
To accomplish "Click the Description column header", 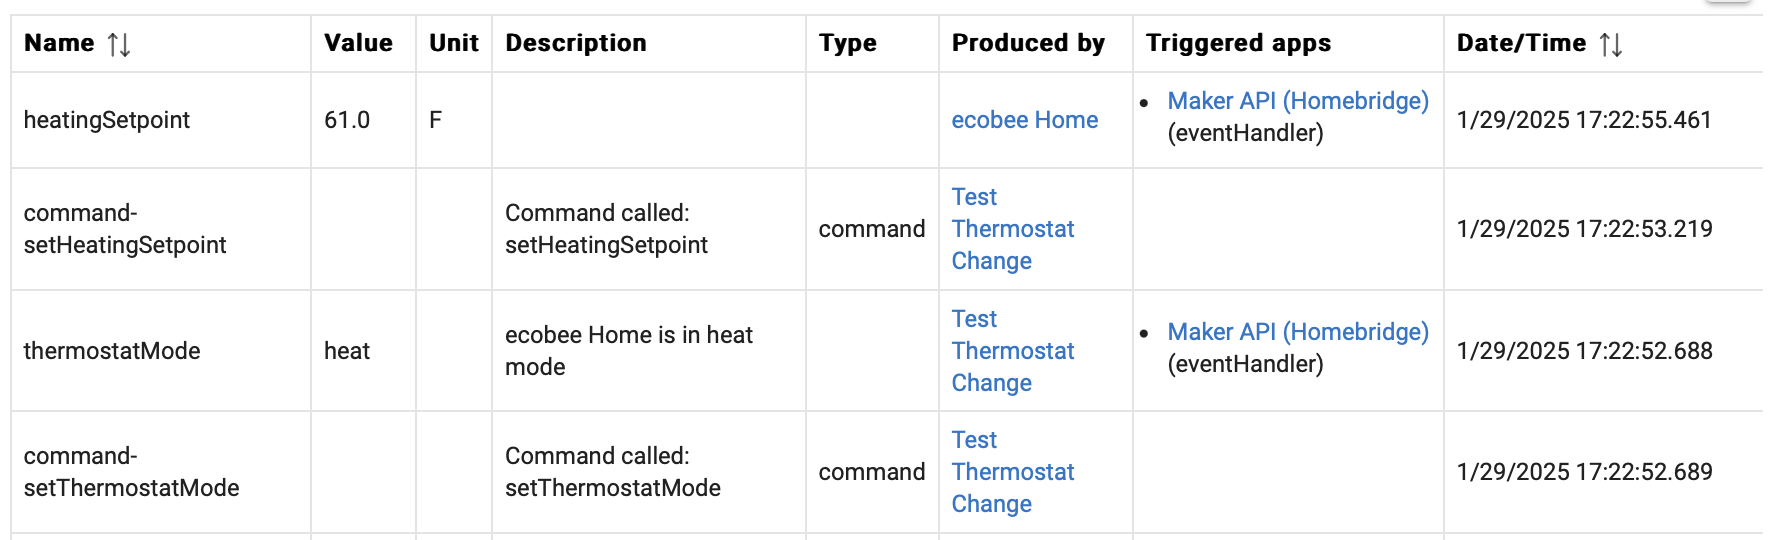I will coord(576,43).
